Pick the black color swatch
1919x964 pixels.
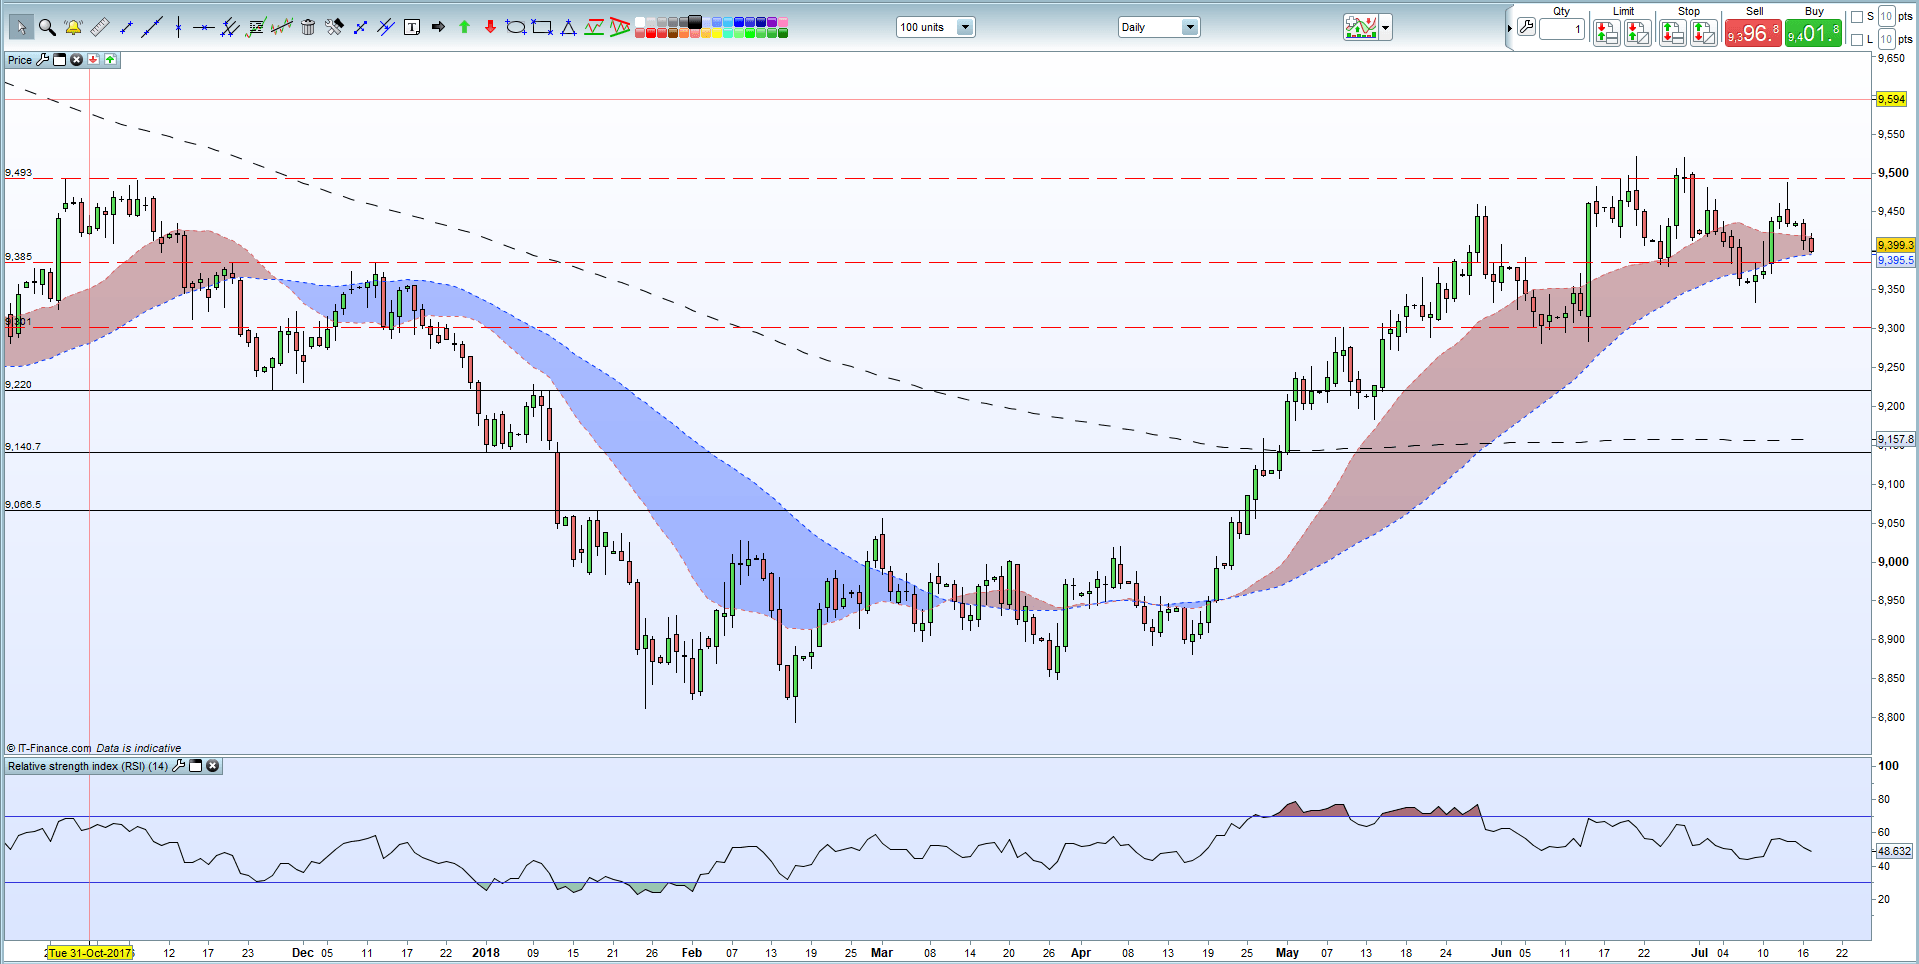click(x=694, y=21)
